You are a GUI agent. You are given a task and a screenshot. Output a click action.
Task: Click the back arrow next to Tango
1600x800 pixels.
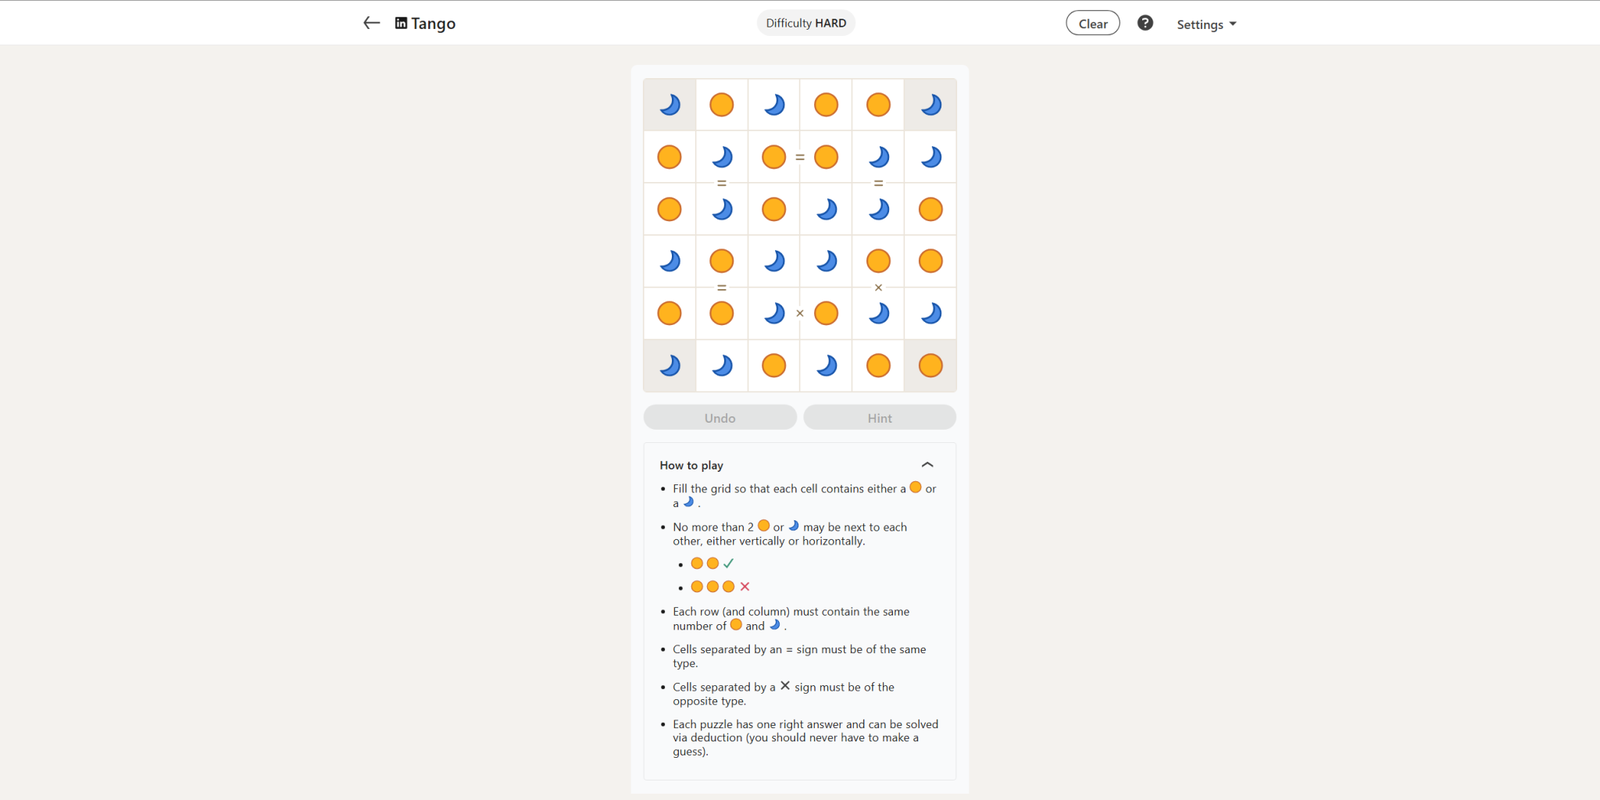click(x=371, y=23)
